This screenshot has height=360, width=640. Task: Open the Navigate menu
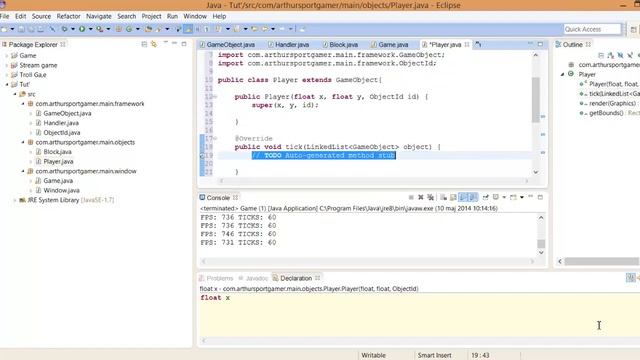tap(99, 16)
